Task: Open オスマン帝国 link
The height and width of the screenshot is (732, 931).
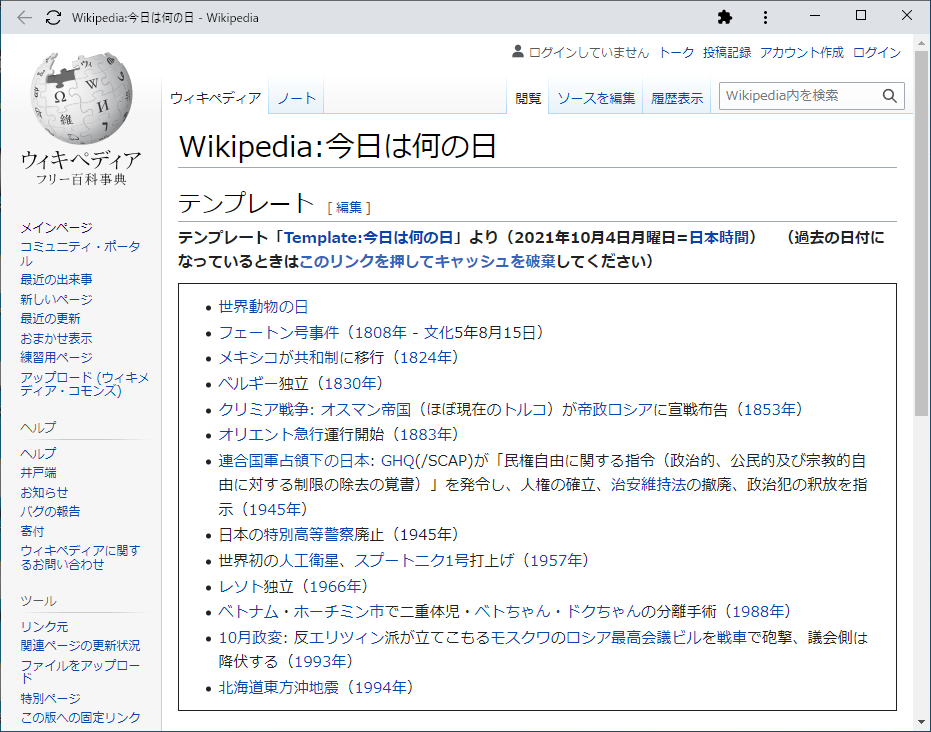Action: pyautogui.click(x=366, y=409)
